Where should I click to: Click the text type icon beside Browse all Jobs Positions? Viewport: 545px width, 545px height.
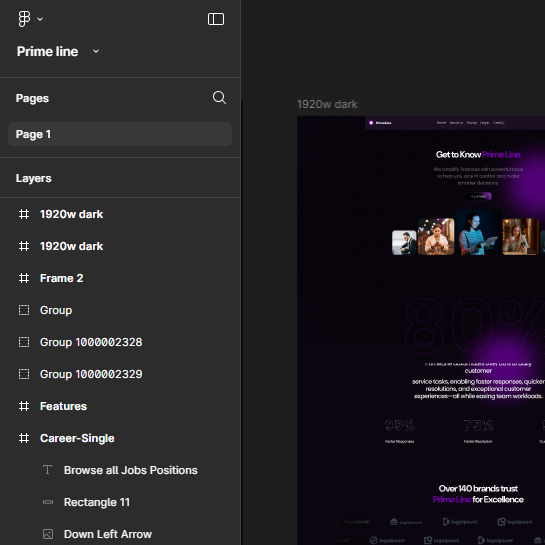pyautogui.click(x=48, y=470)
